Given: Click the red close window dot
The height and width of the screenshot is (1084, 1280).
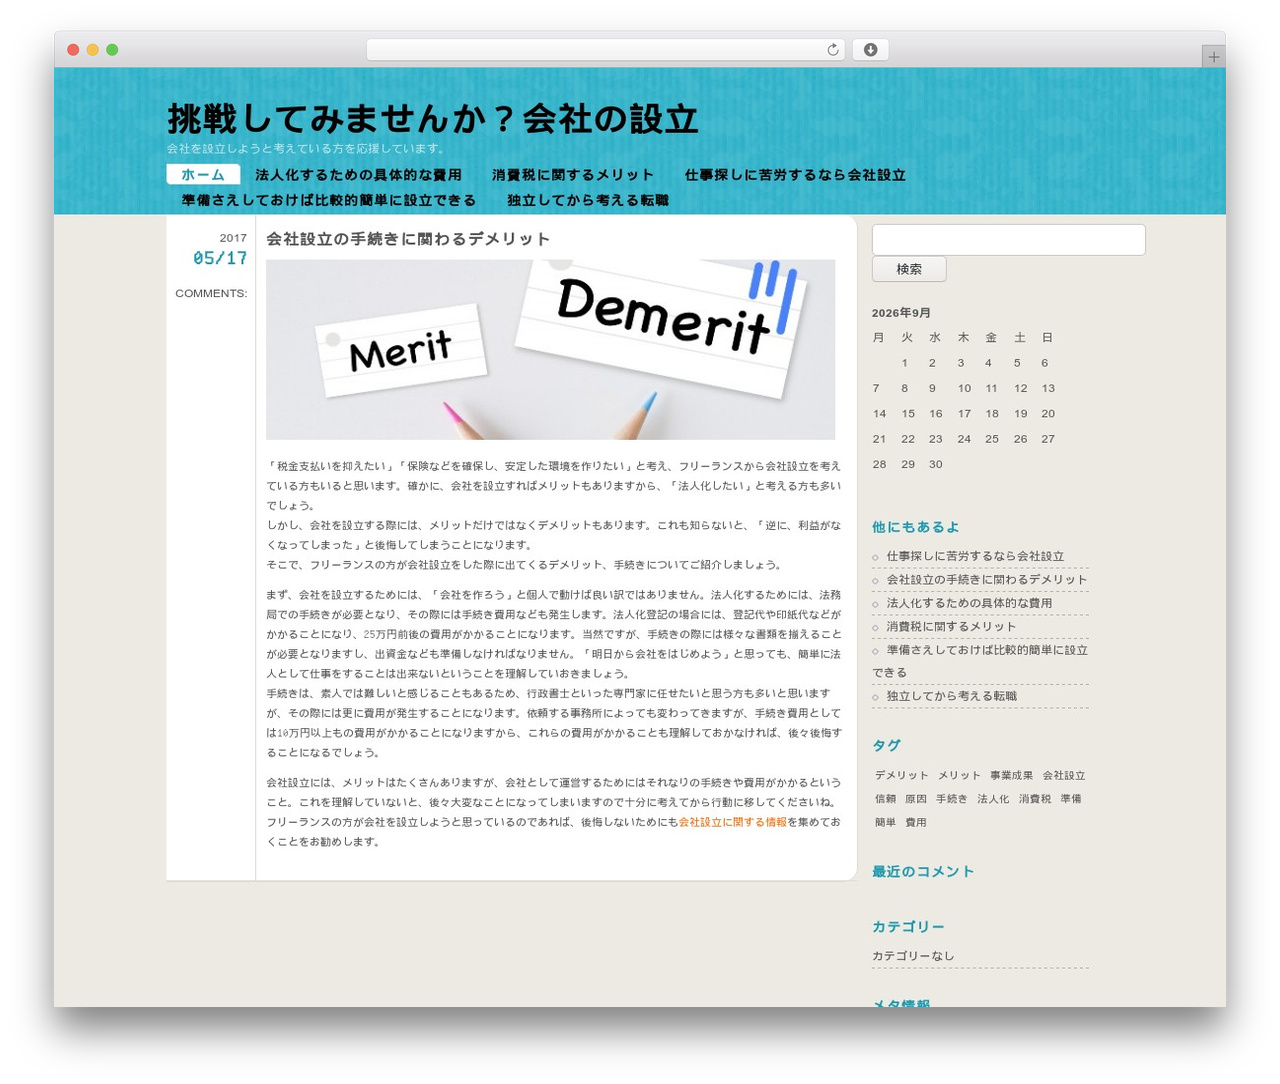Looking at the screenshot, I should [x=73, y=50].
